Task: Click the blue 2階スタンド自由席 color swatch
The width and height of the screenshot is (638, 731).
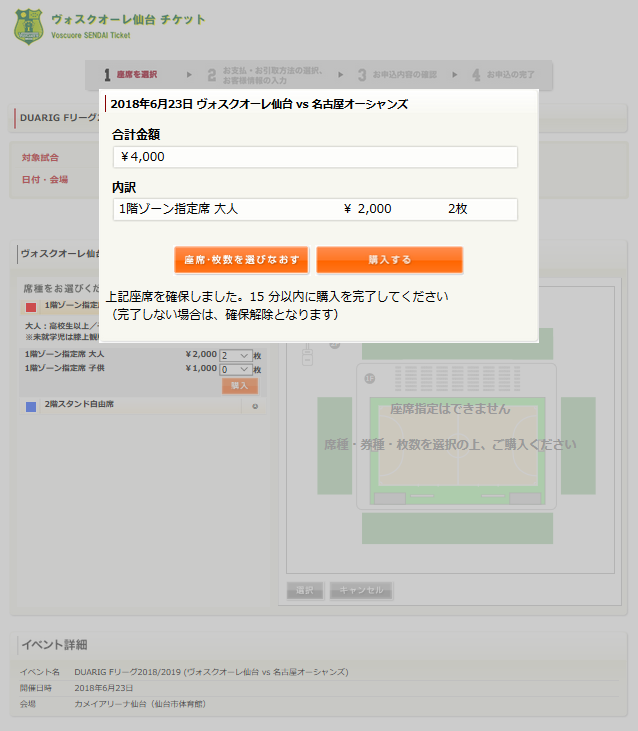Action: click(x=31, y=407)
